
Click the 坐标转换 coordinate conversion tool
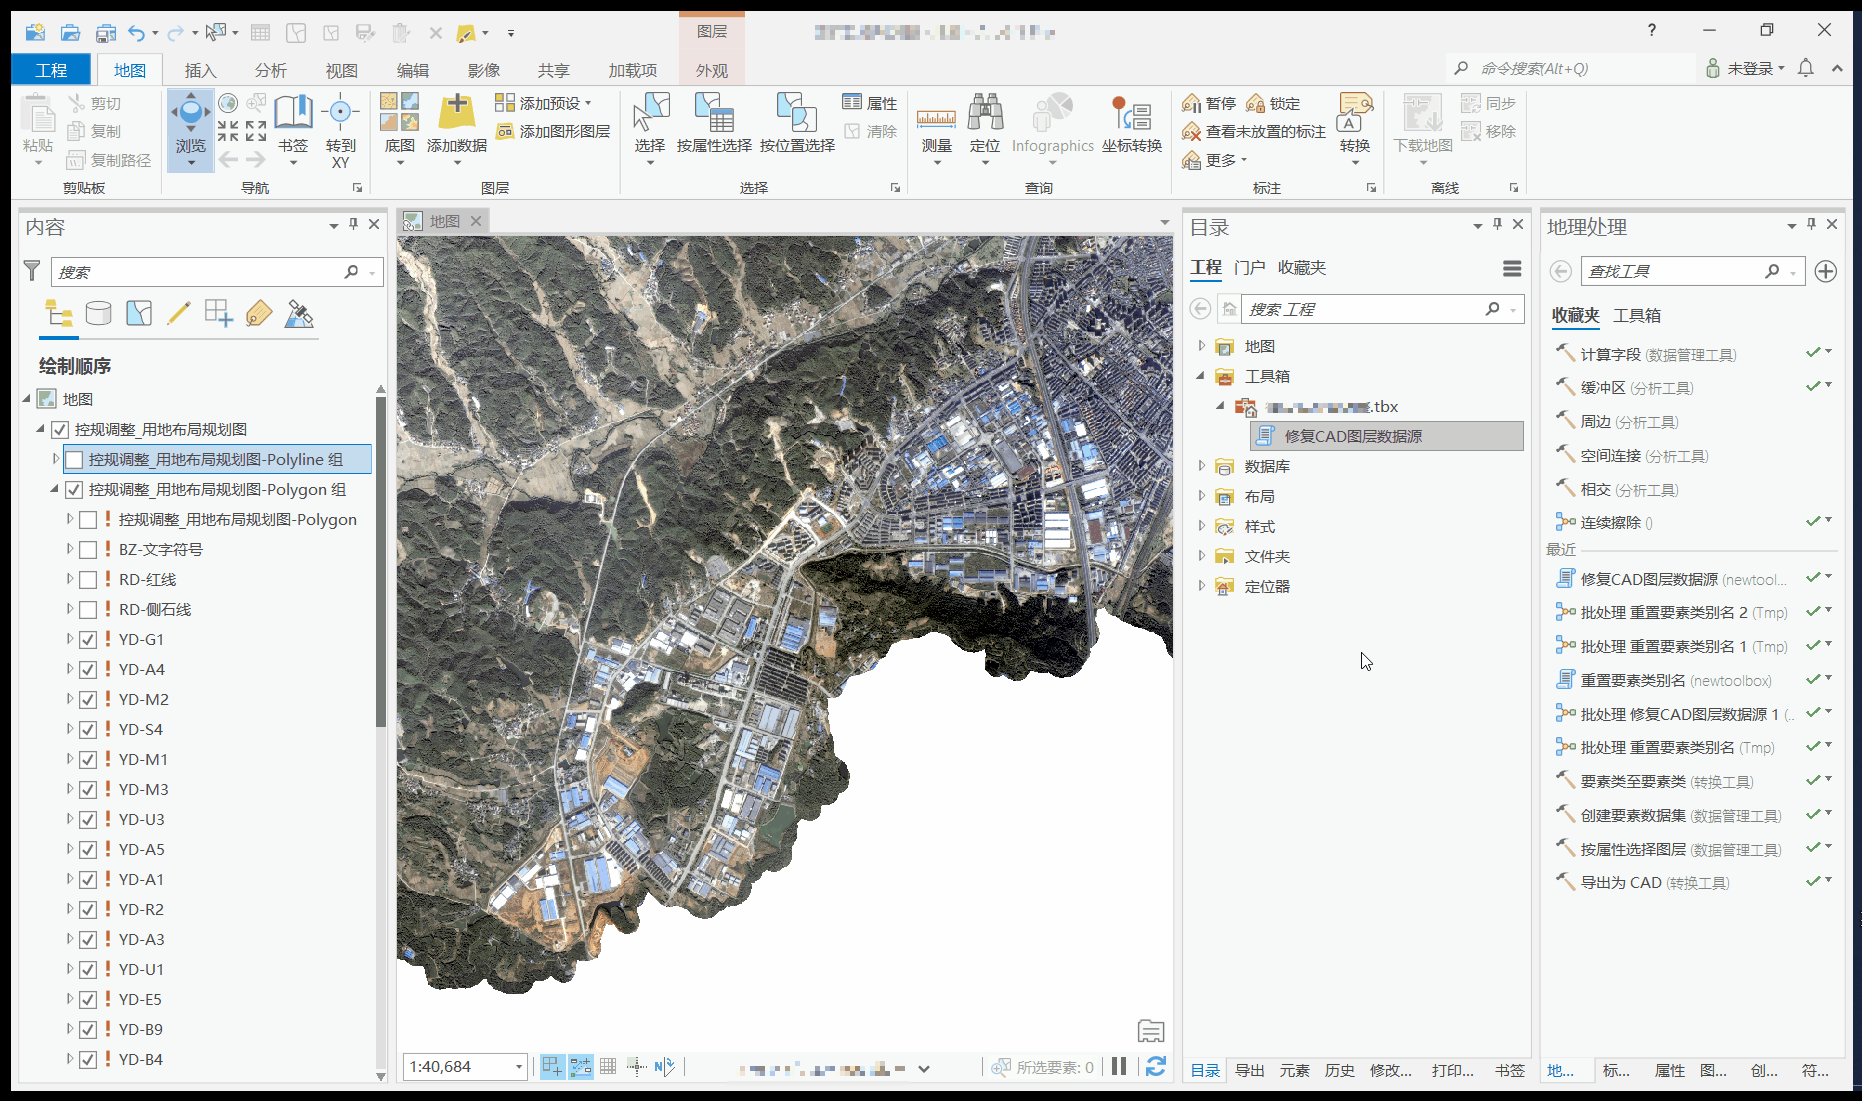point(1132,125)
